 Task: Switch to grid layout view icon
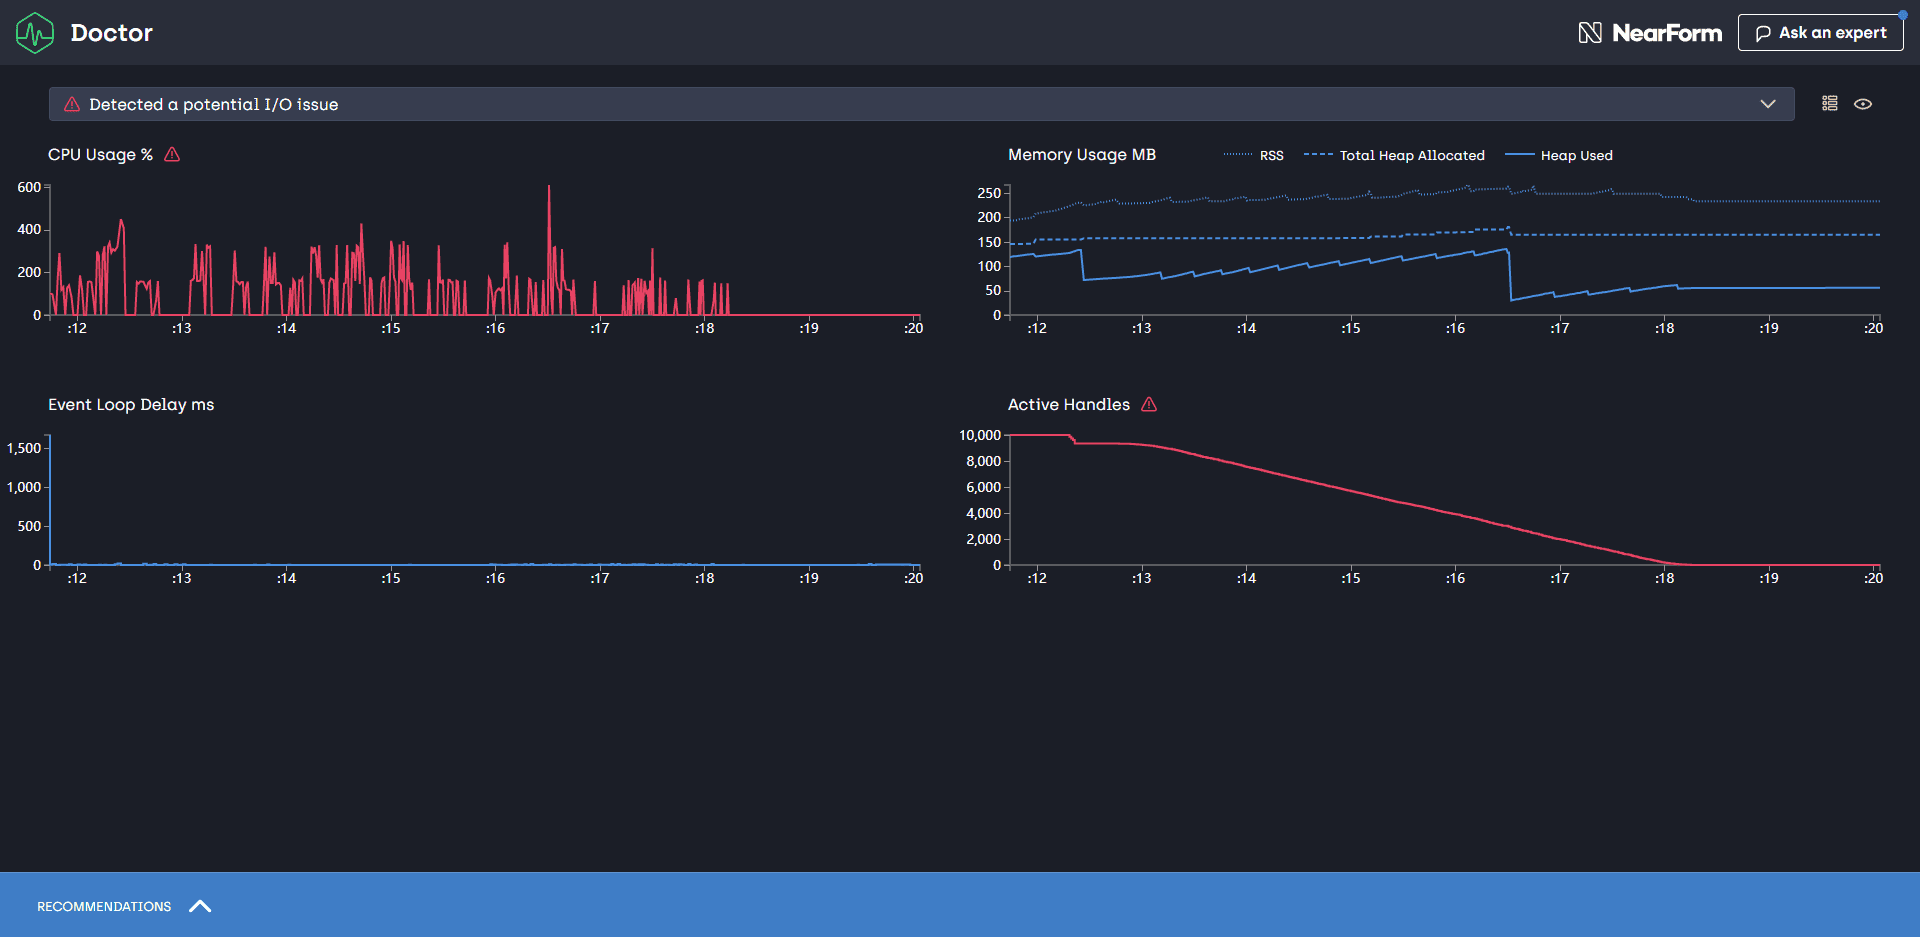[1830, 104]
